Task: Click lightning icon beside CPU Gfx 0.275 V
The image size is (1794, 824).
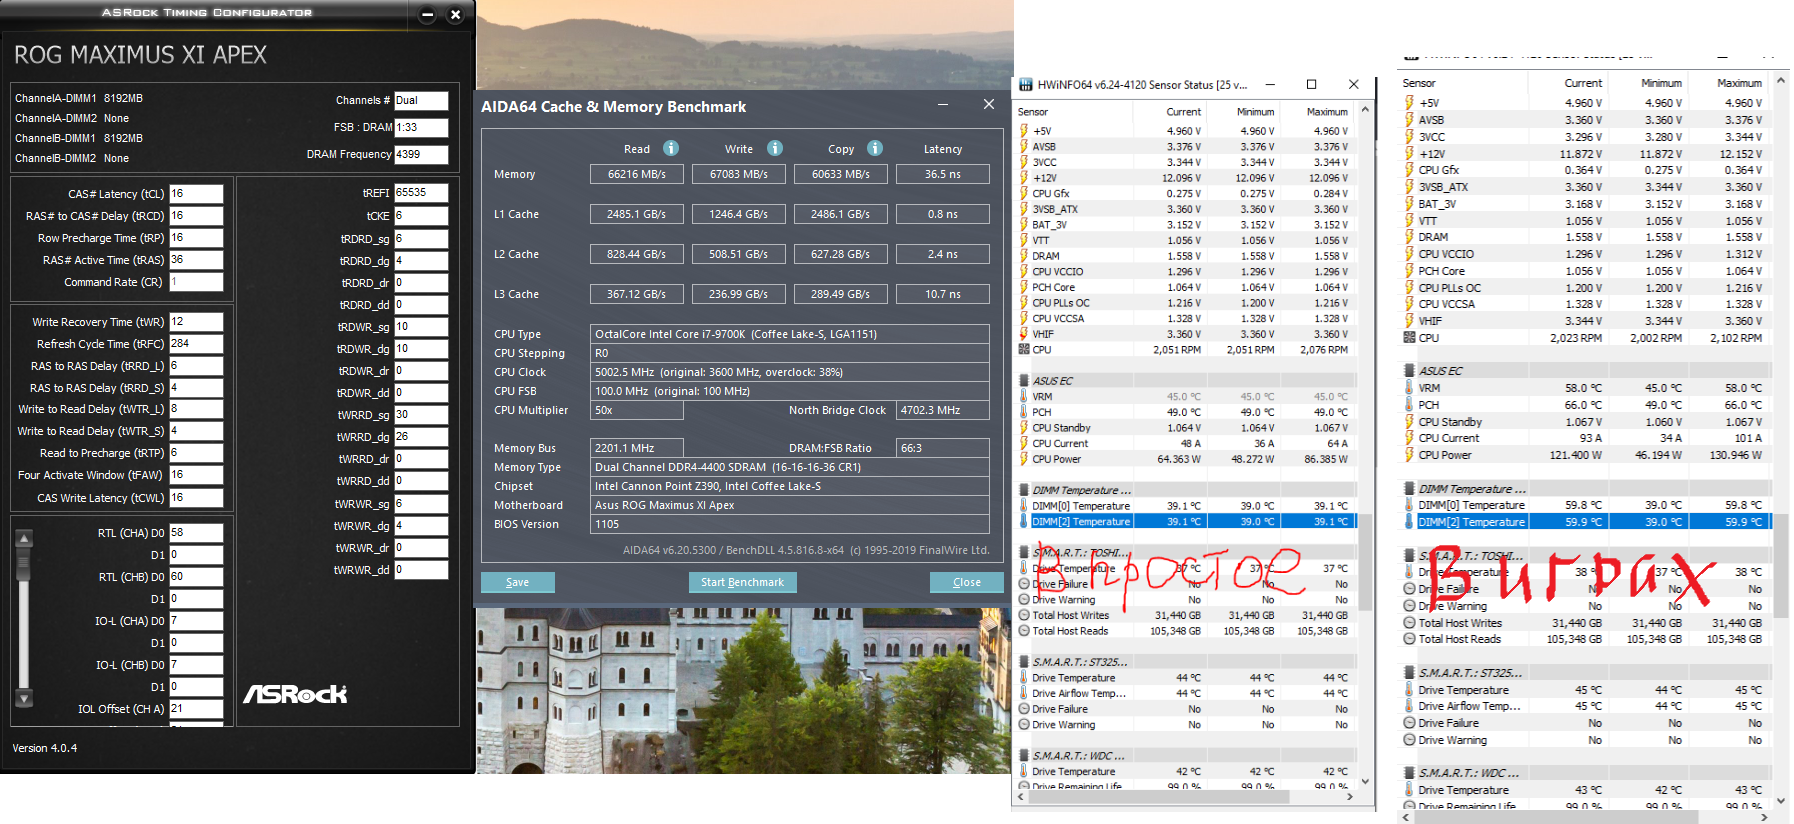Action: click(x=1023, y=193)
